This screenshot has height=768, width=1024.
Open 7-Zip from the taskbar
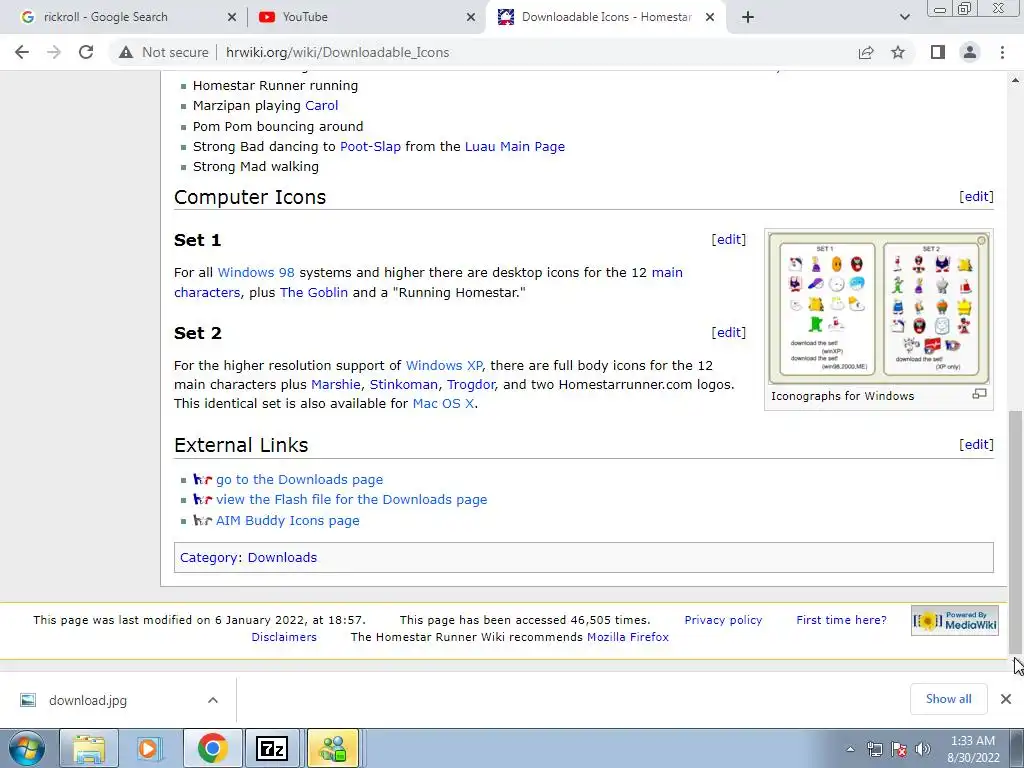[x=272, y=748]
